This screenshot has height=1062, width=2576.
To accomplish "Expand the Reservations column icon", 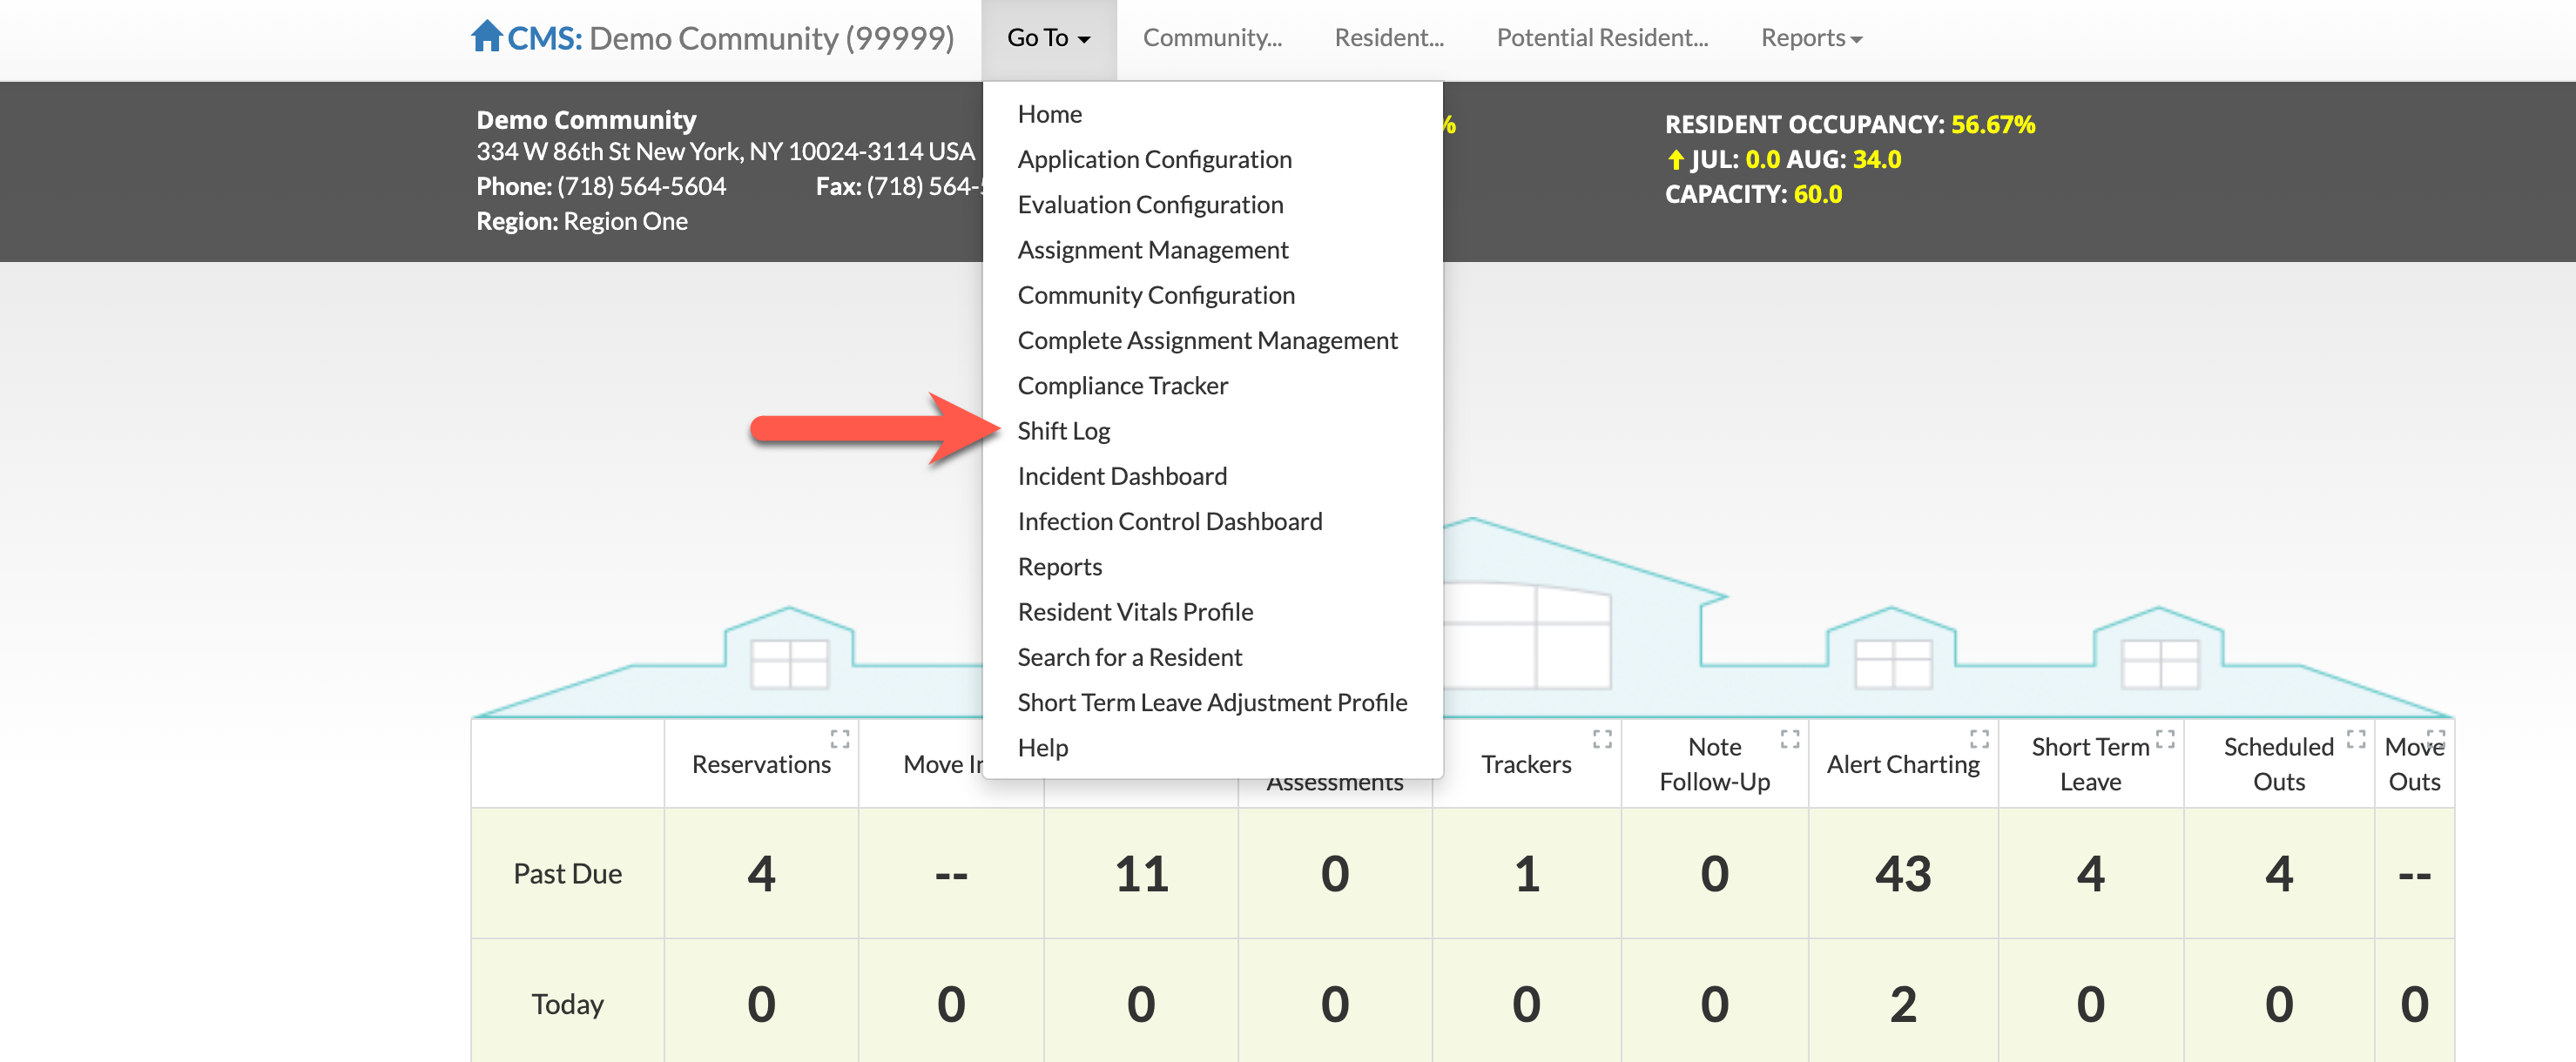I will pos(840,739).
